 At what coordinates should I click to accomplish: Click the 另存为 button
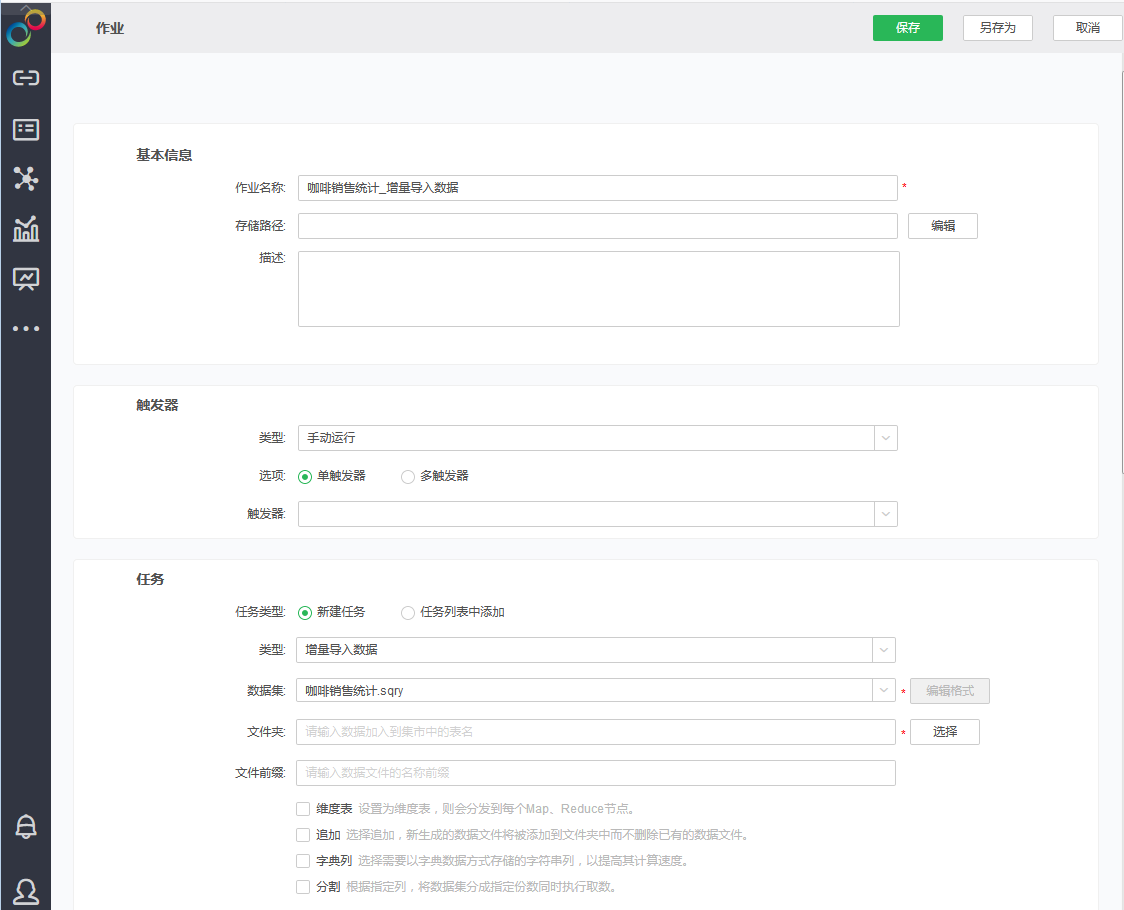pos(997,28)
